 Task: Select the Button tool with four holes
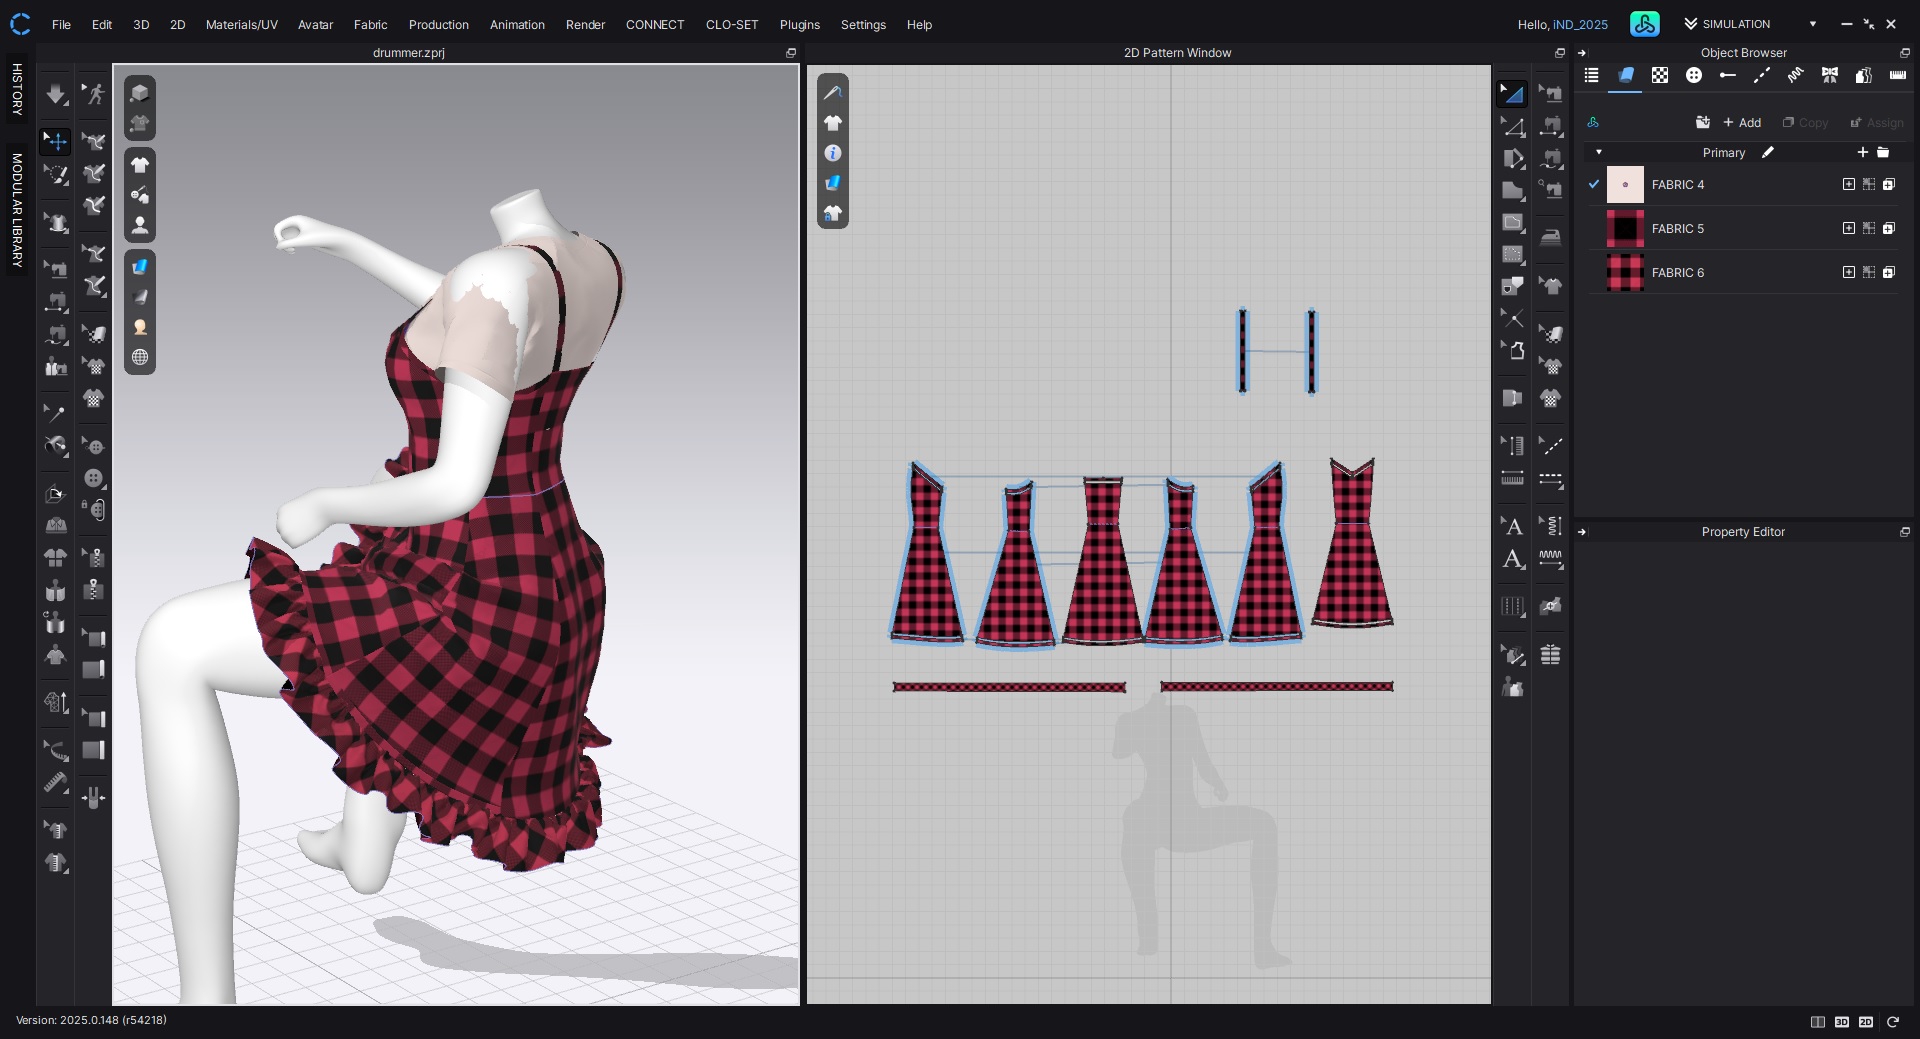pos(93,478)
